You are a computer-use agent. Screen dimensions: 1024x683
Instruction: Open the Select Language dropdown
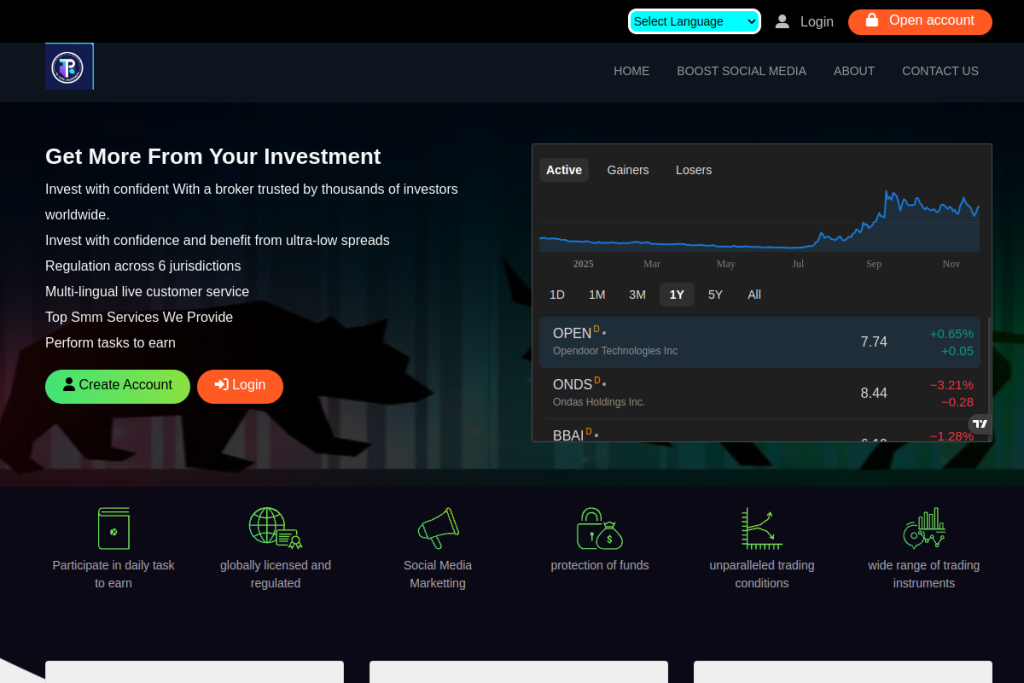(694, 21)
